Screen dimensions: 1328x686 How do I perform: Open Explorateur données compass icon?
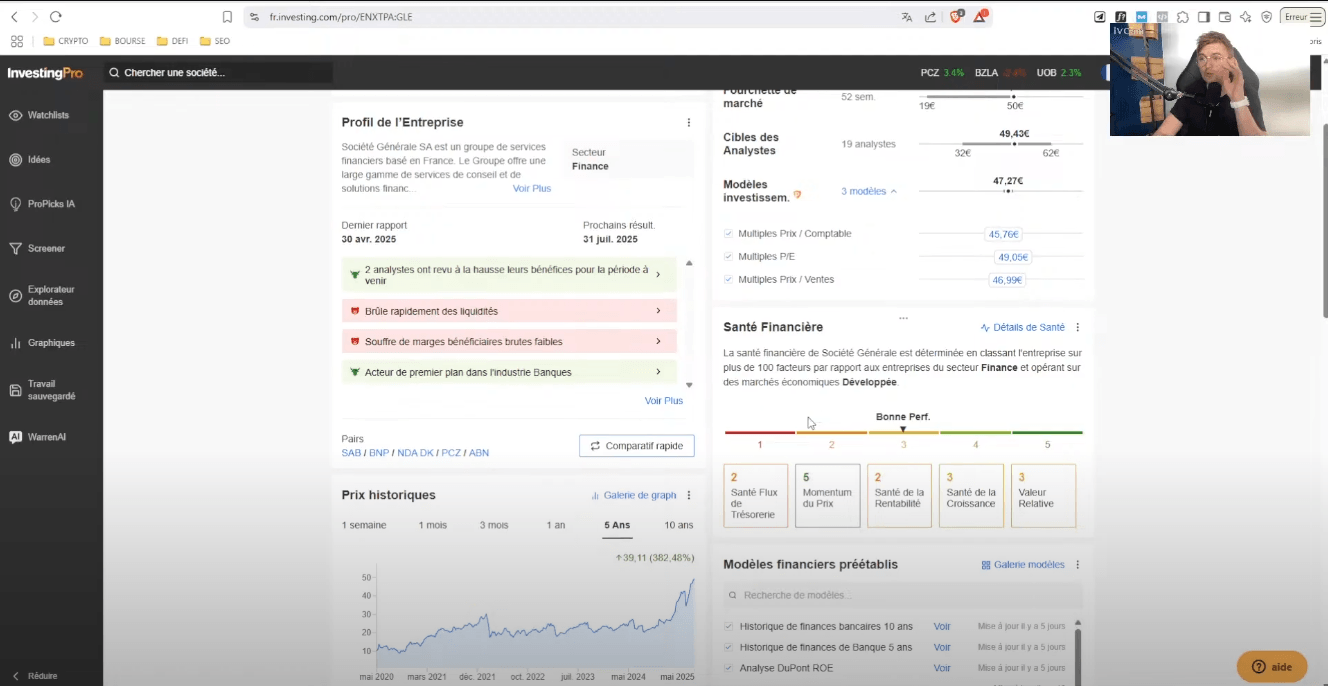click(x=15, y=296)
